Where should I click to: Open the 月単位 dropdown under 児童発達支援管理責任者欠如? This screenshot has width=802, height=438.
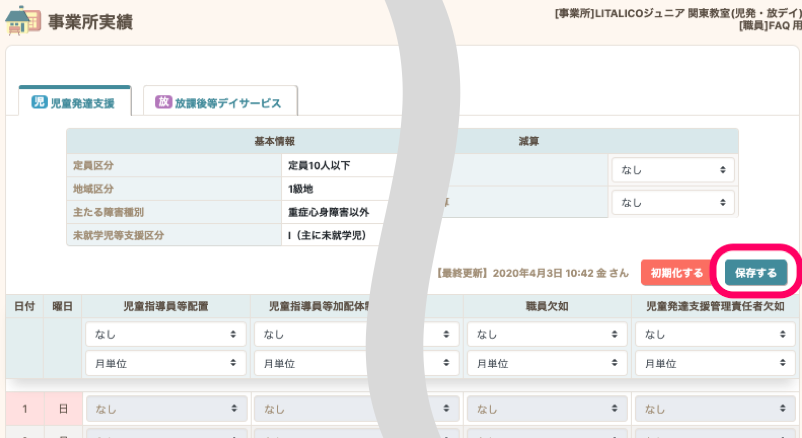pyautogui.click(x=715, y=363)
